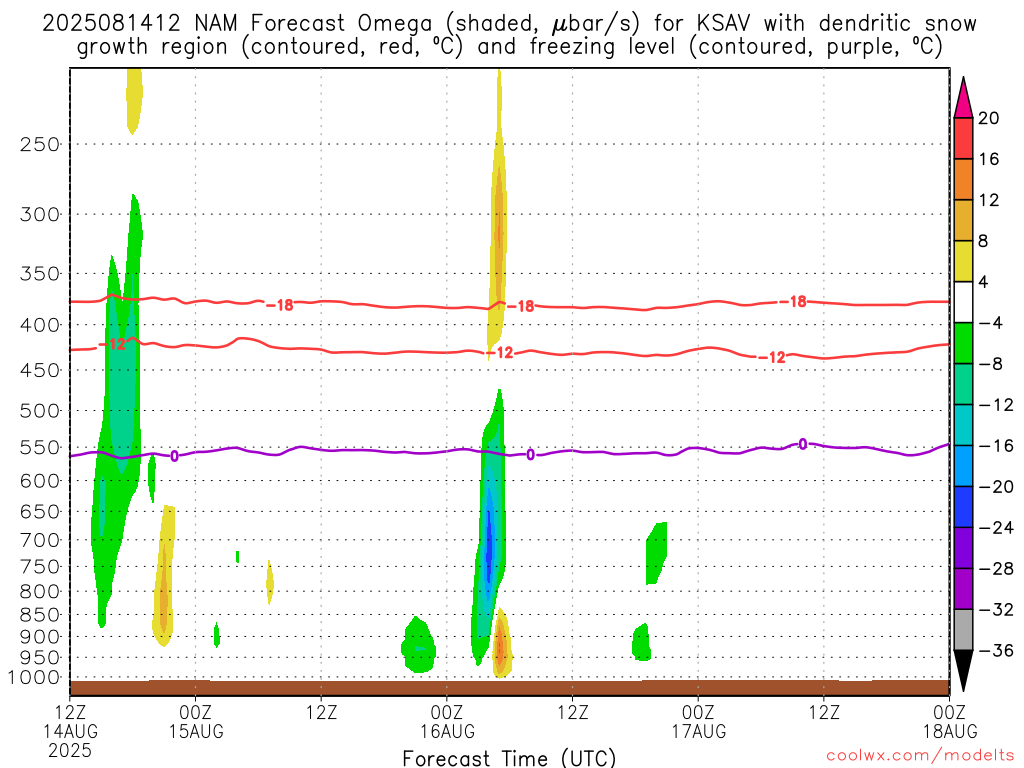1024x768 pixels.
Task: Click the 00Z 17AUG time axis label
Action: [x=698, y=721]
